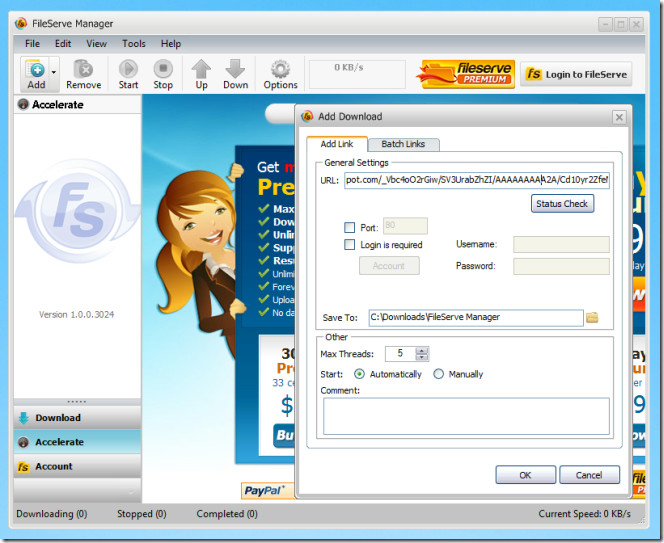Image resolution: width=664 pixels, height=543 pixels.
Task: Click the Accelerate panel header icon
Action: 23,104
